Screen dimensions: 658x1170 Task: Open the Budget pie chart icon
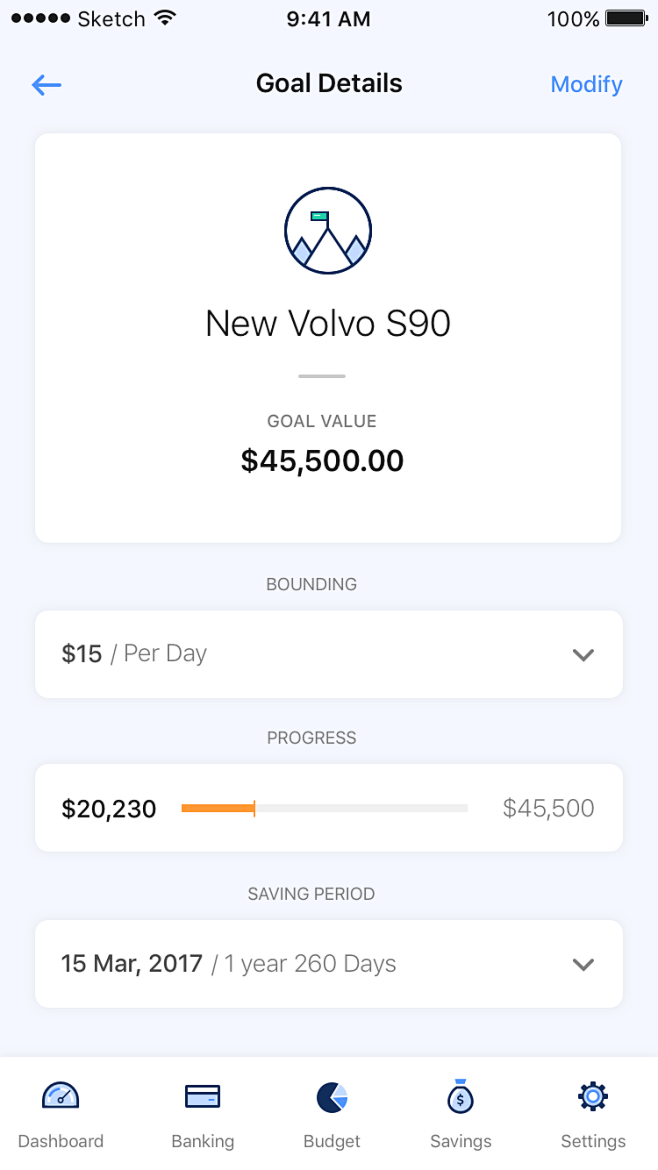pos(332,1097)
